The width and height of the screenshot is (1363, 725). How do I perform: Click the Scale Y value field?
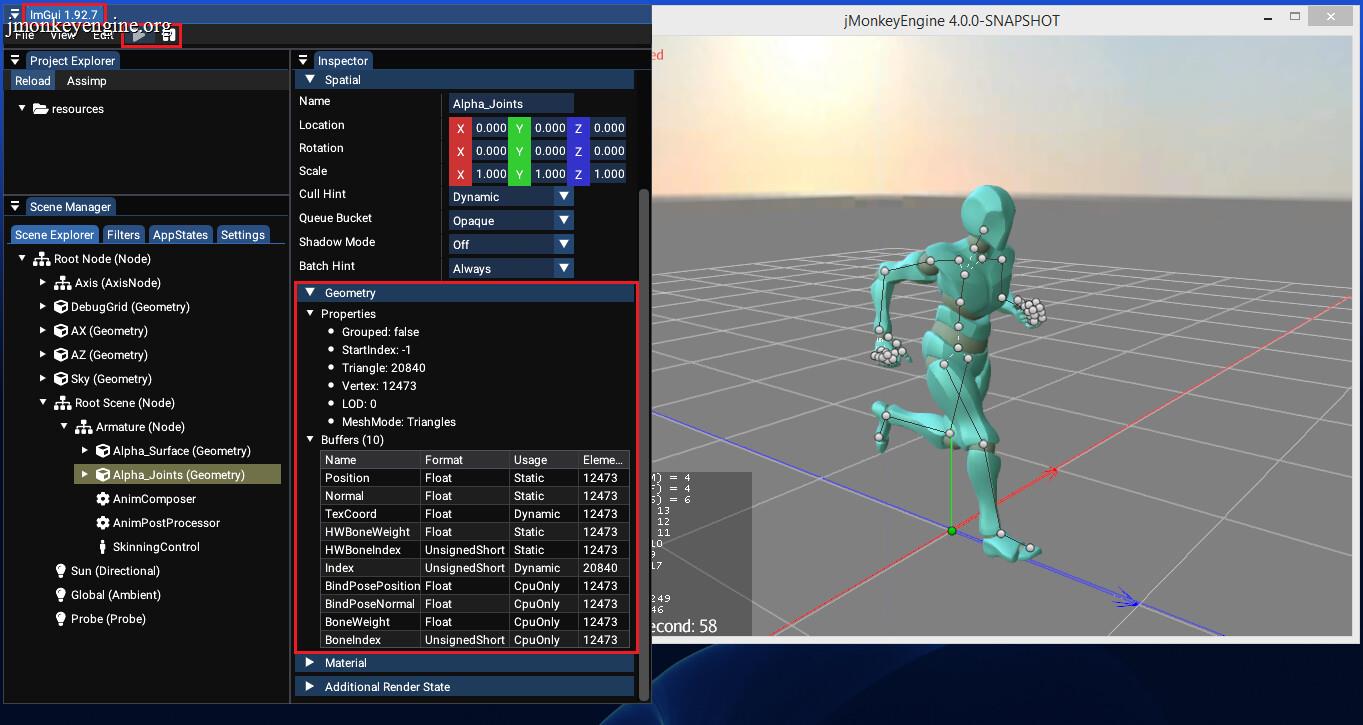pos(549,174)
